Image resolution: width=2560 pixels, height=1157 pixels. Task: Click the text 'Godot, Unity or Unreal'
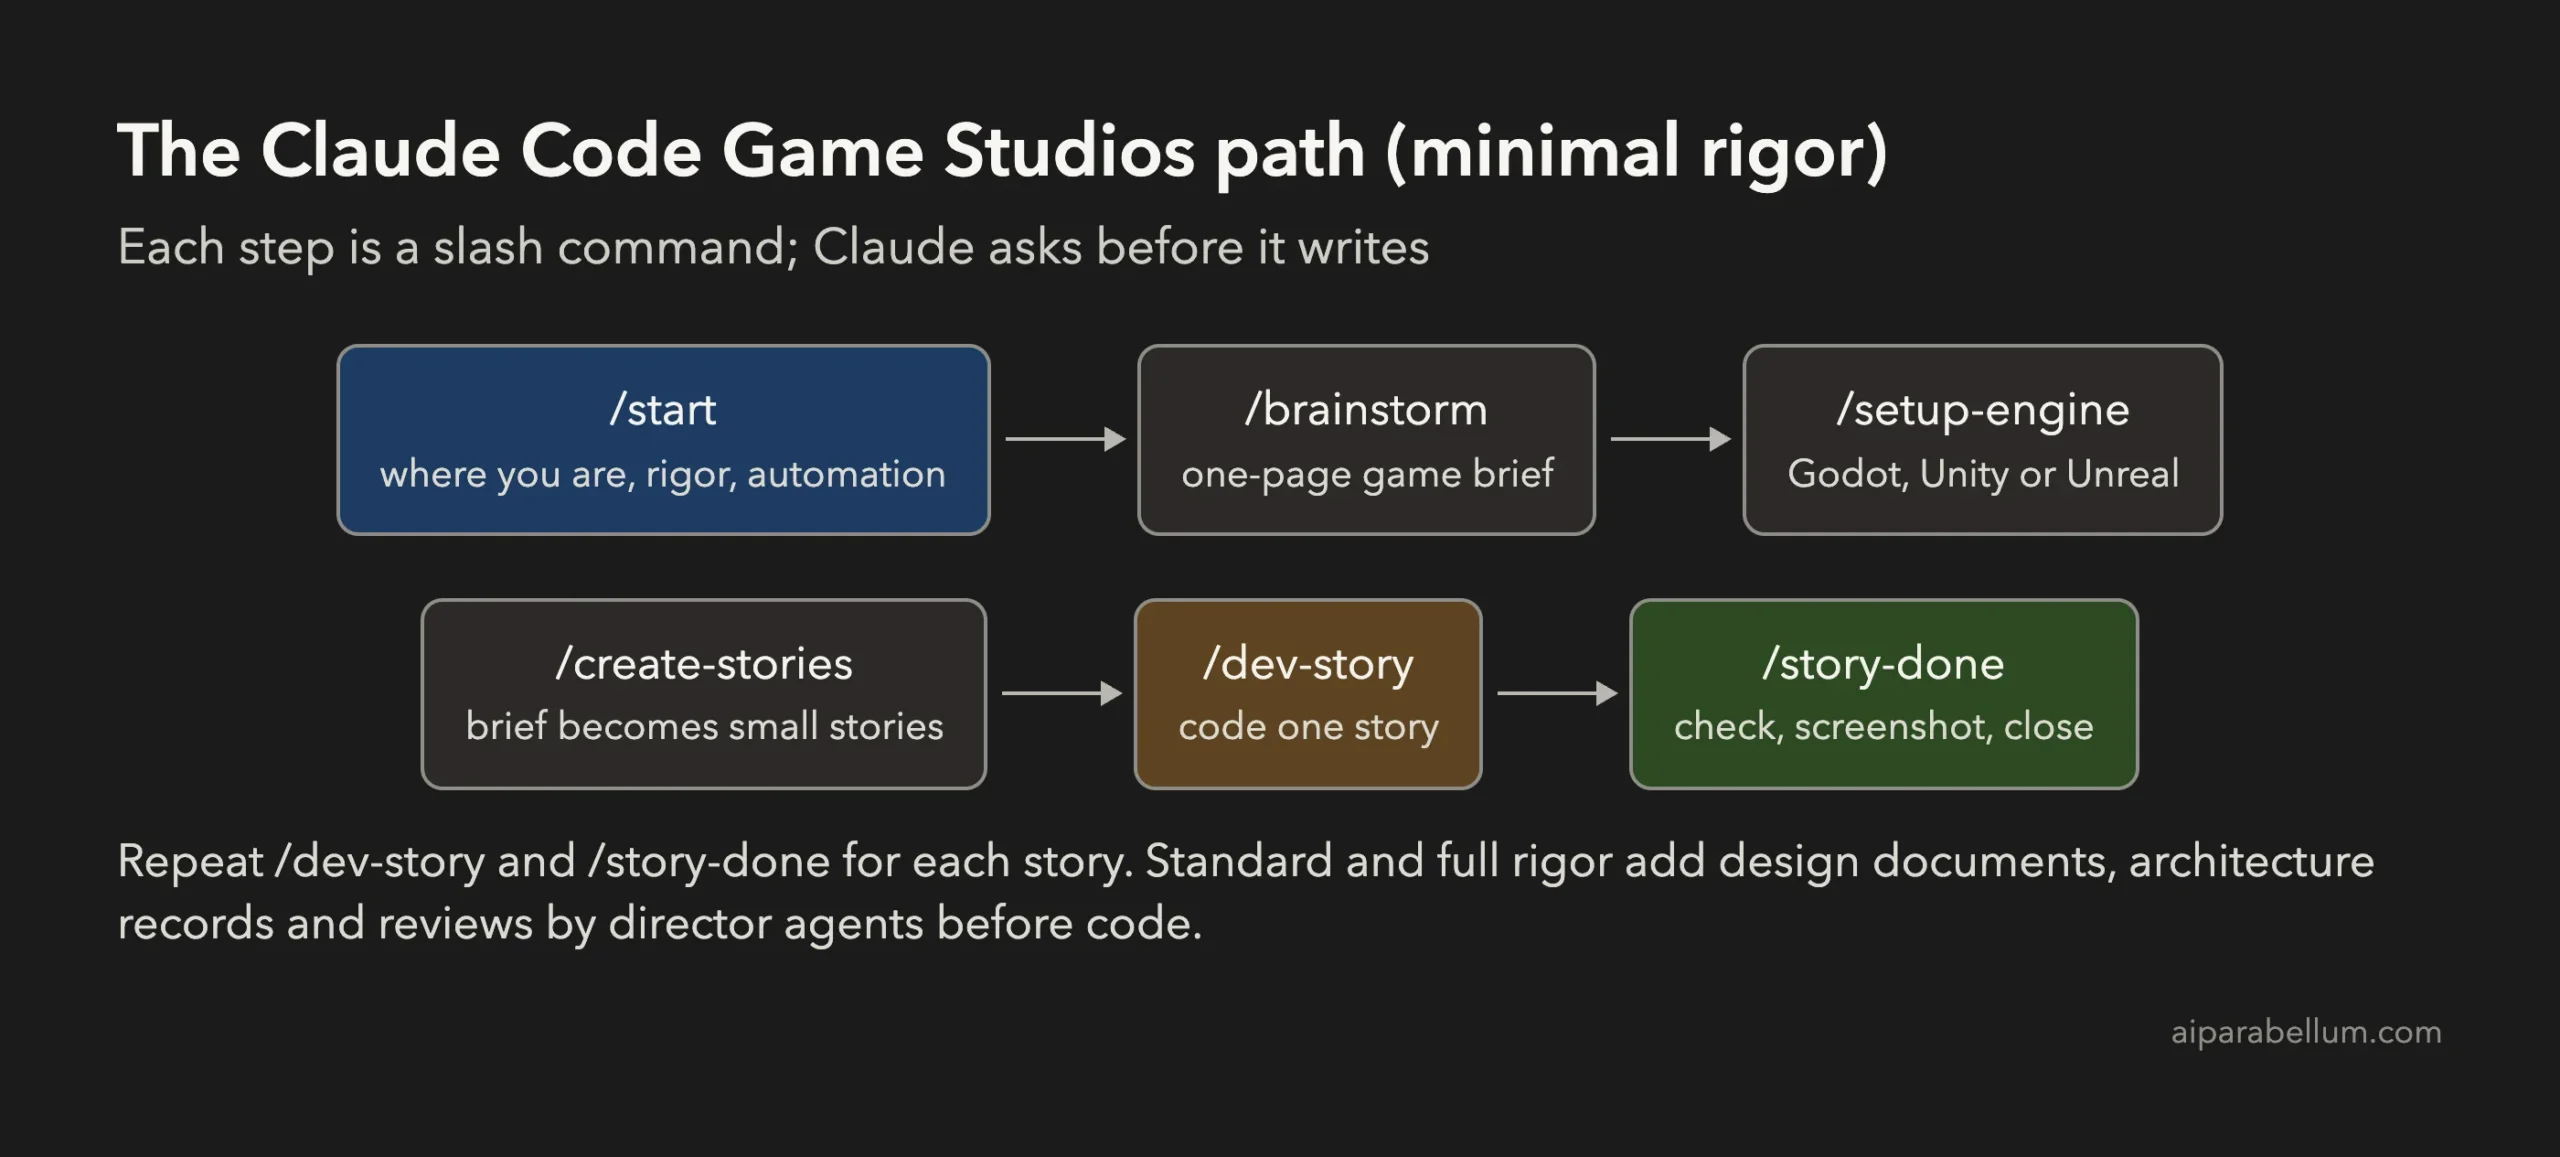[x=1983, y=473]
